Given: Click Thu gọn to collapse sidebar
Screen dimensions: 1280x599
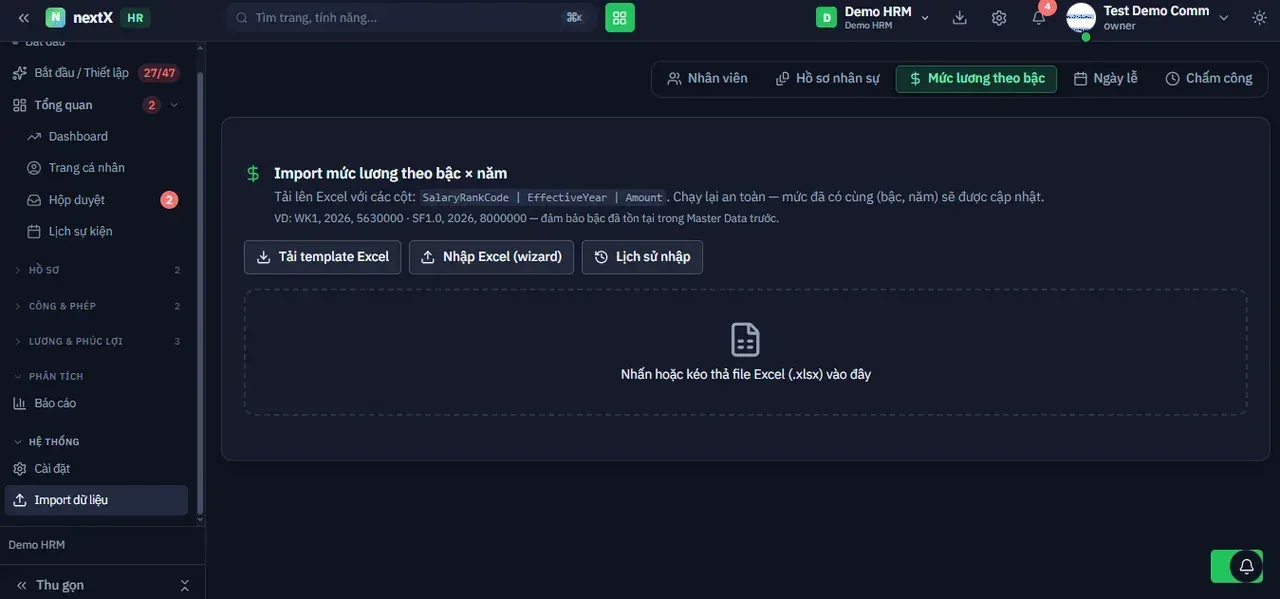Looking at the screenshot, I should click(60, 585).
